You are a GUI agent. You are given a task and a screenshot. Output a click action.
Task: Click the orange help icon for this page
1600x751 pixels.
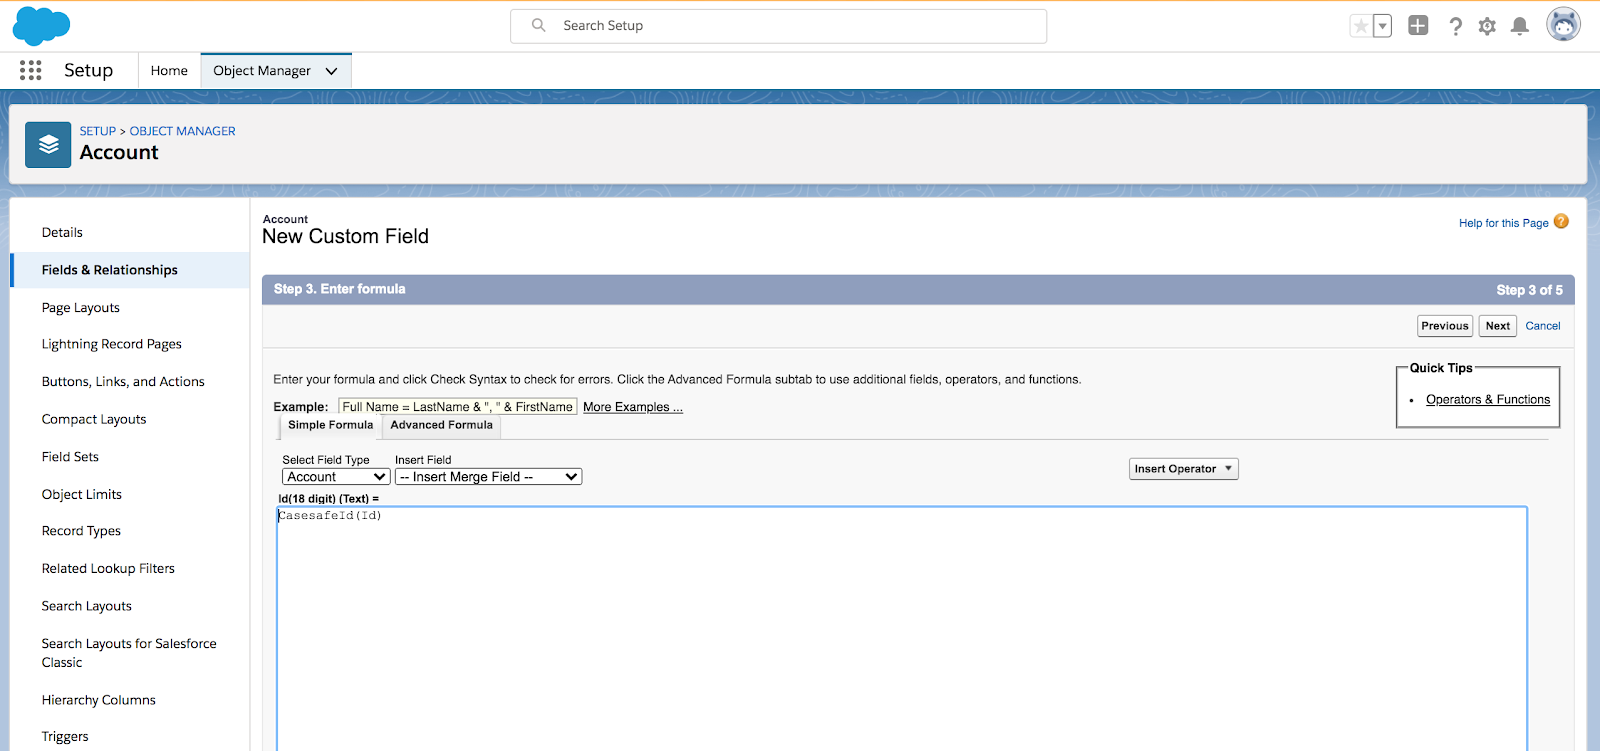pos(1561,222)
